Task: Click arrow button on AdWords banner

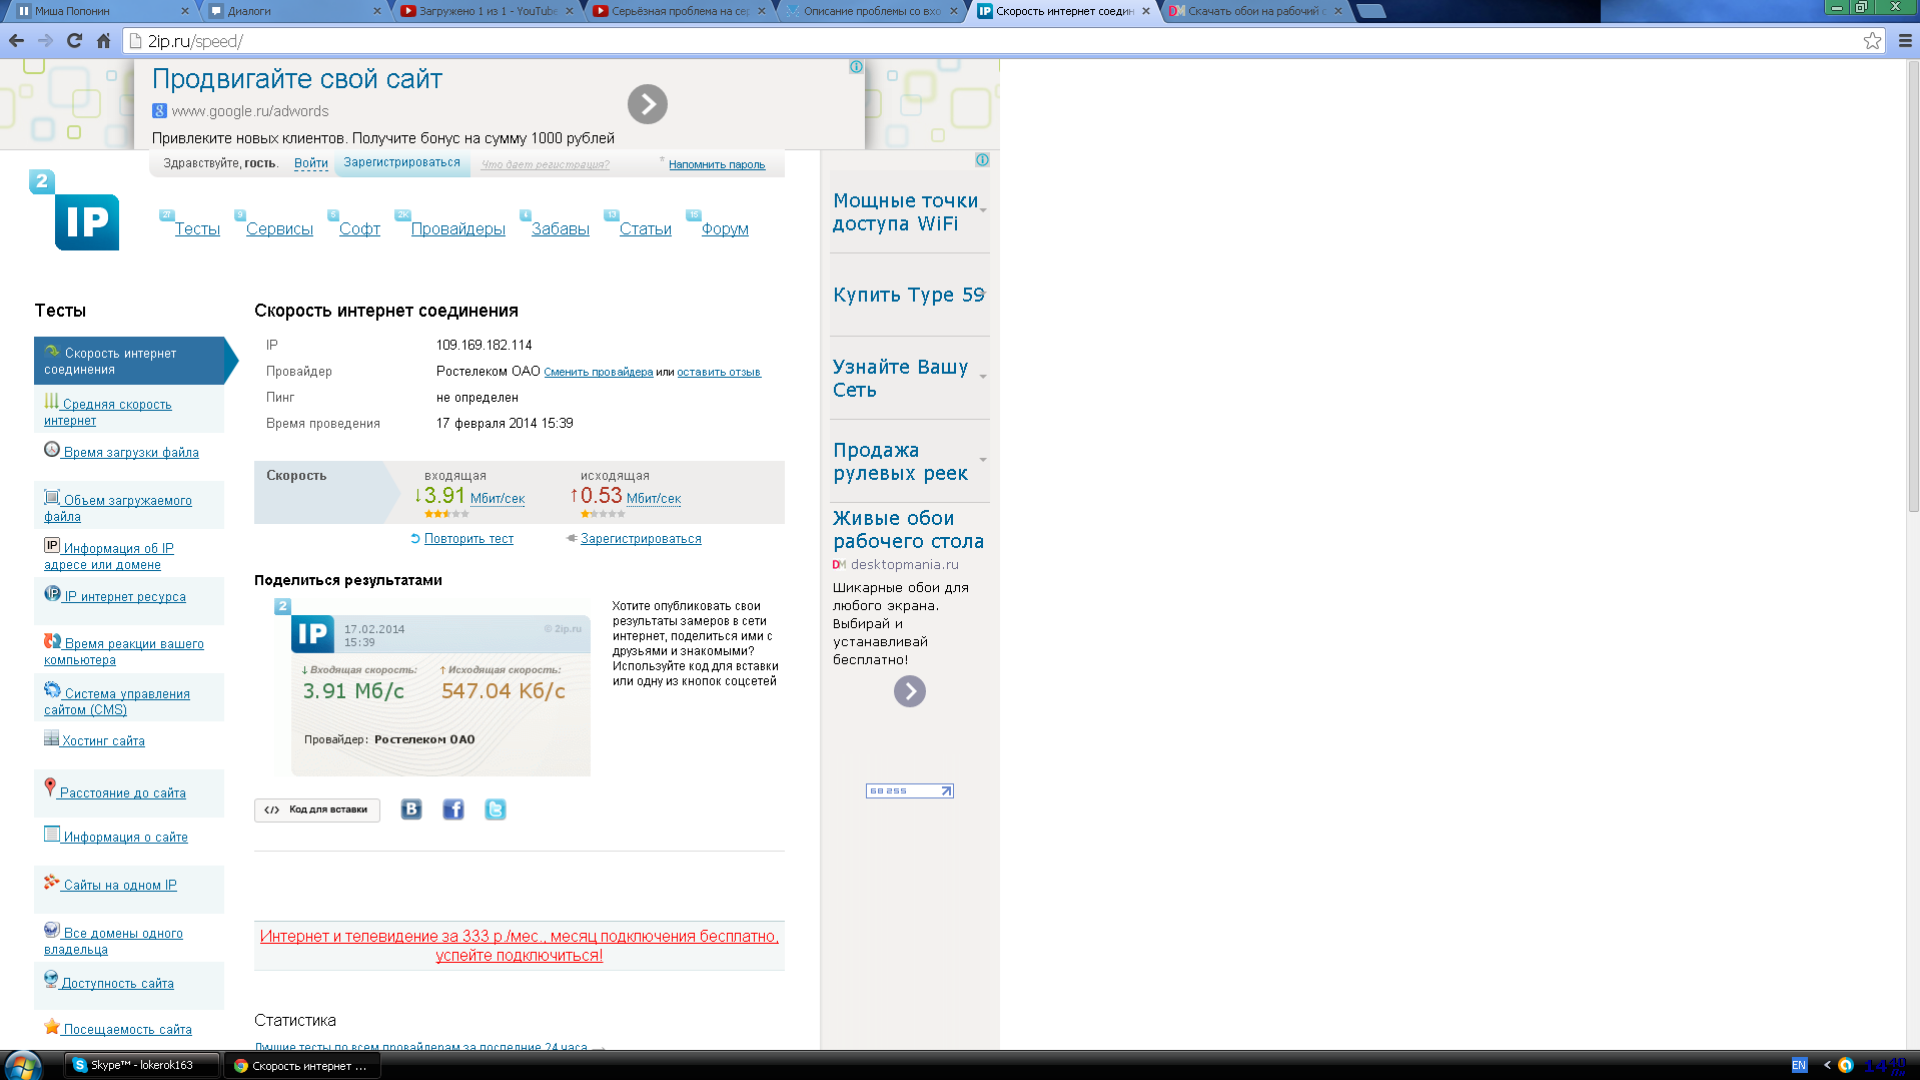Action: pos(647,104)
